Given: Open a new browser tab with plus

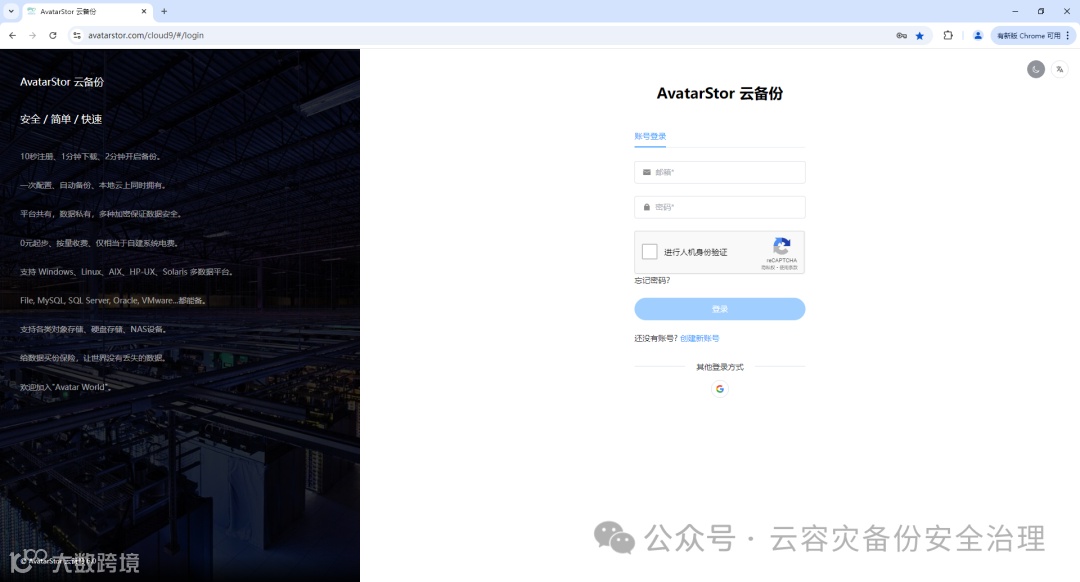Looking at the screenshot, I should point(164,11).
